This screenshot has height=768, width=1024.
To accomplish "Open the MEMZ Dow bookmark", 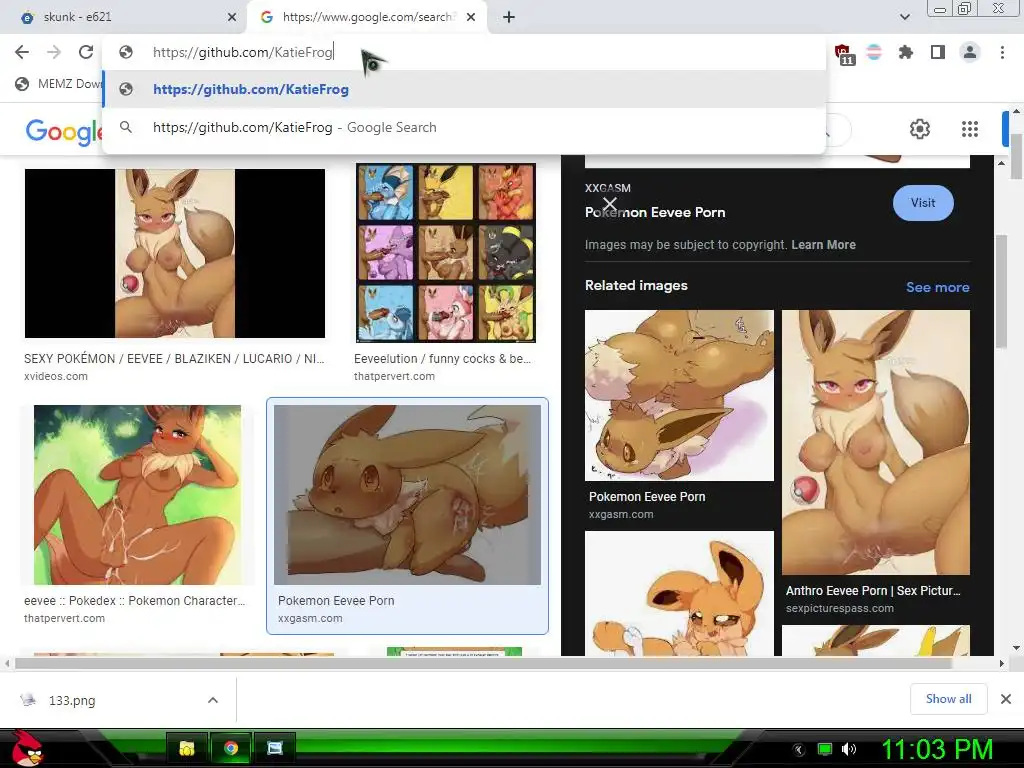I will point(59,84).
